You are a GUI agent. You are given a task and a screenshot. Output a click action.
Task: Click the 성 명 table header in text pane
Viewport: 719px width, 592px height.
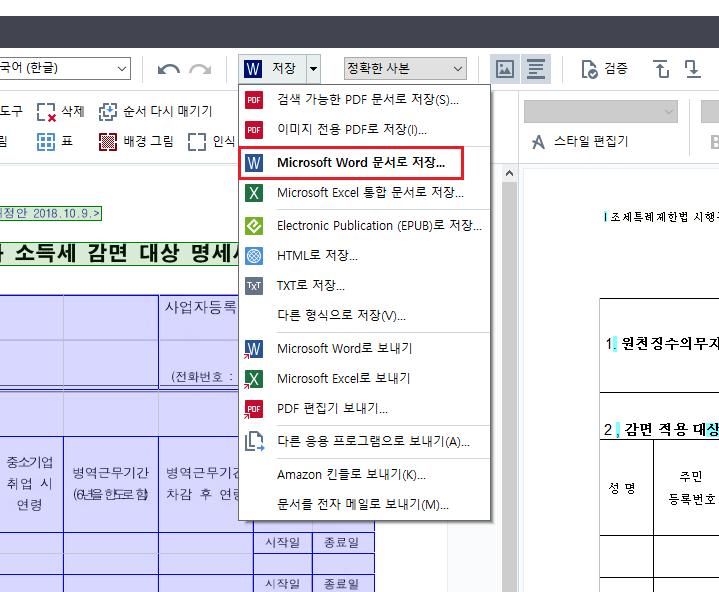626,487
